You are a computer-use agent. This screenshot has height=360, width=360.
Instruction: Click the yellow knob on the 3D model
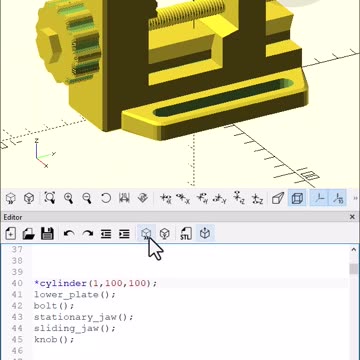pos(68,43)
